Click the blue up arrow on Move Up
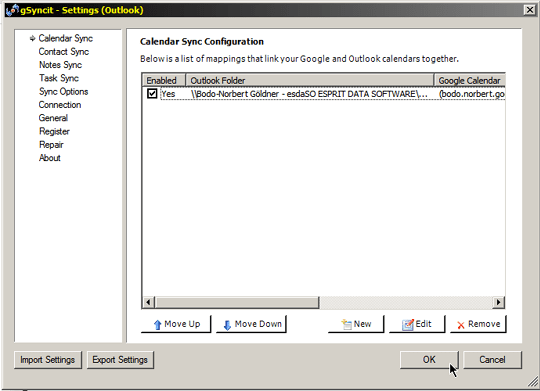This screenshot has width=540, height=391. pos(157,325)
